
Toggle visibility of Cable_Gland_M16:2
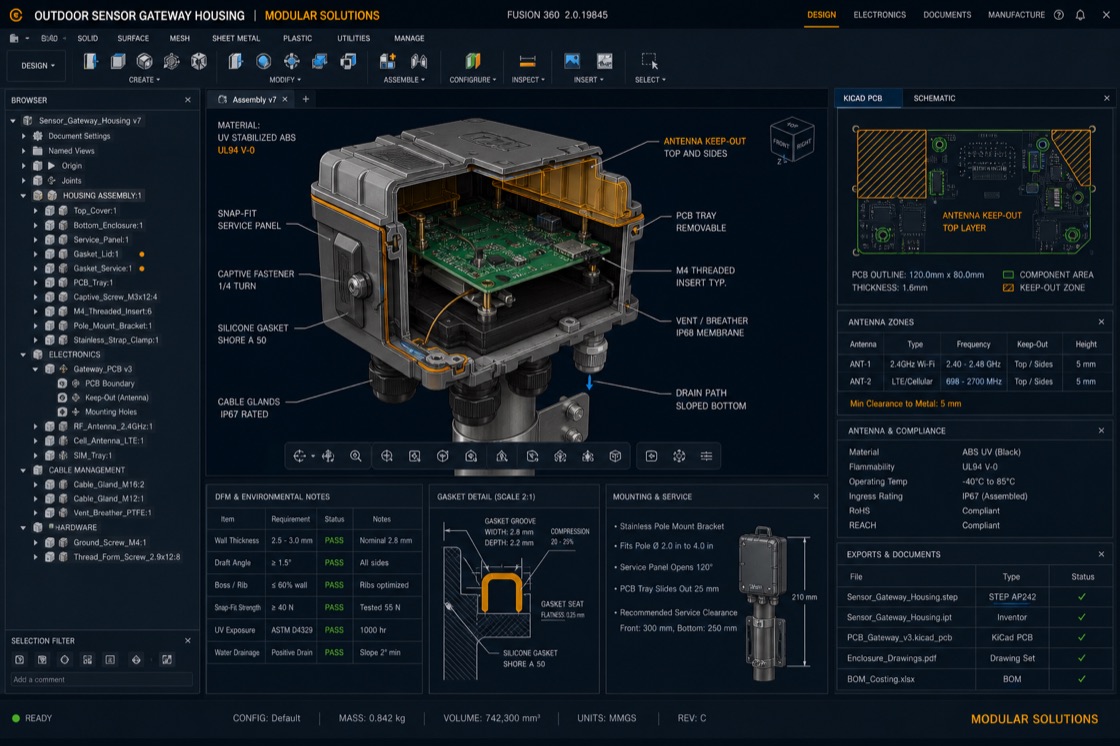click(50, 484)
